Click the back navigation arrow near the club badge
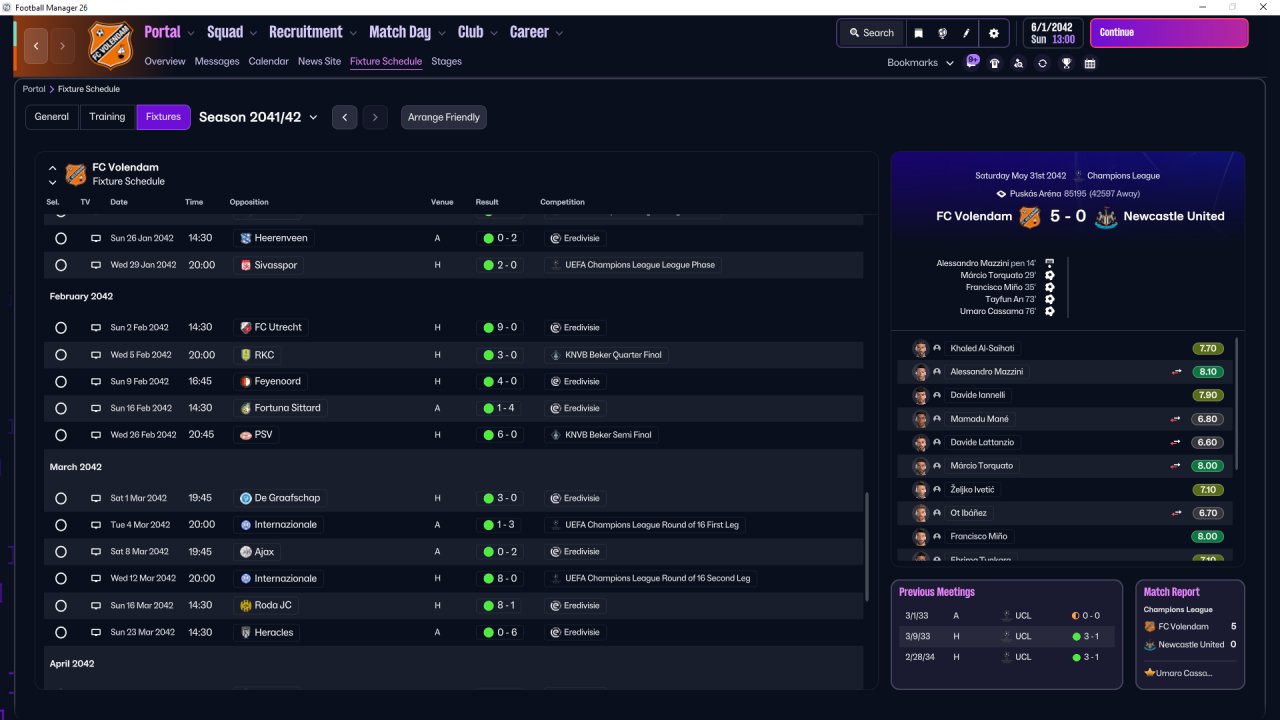 [x=37, y=46]
